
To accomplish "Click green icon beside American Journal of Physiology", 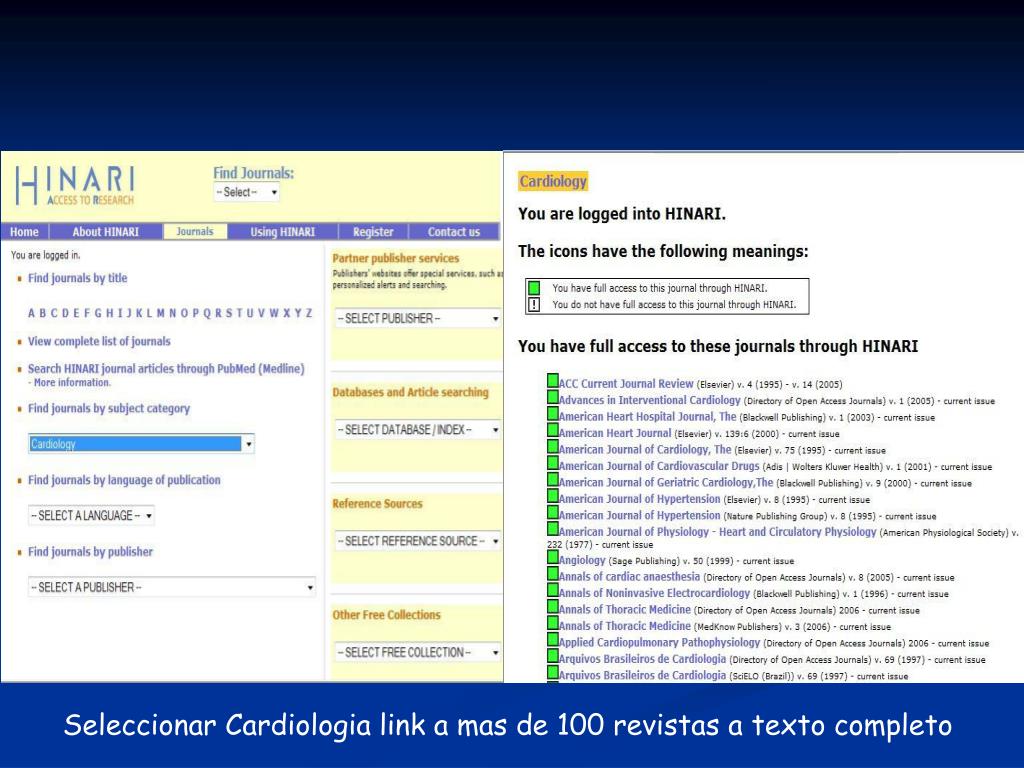I will pos(552,529).
